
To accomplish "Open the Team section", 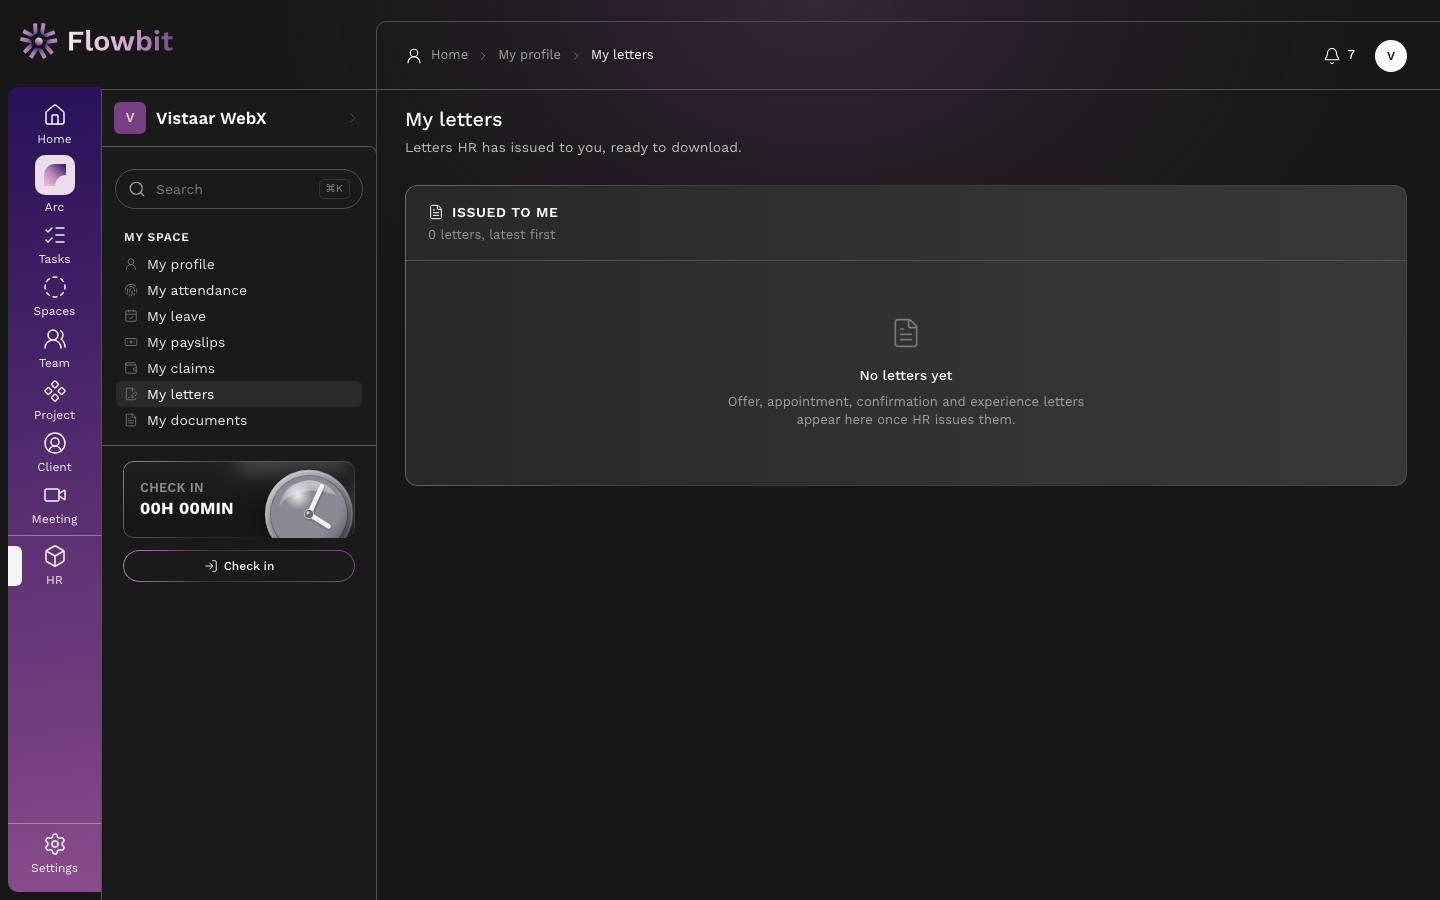I will (x=54, y=349).
